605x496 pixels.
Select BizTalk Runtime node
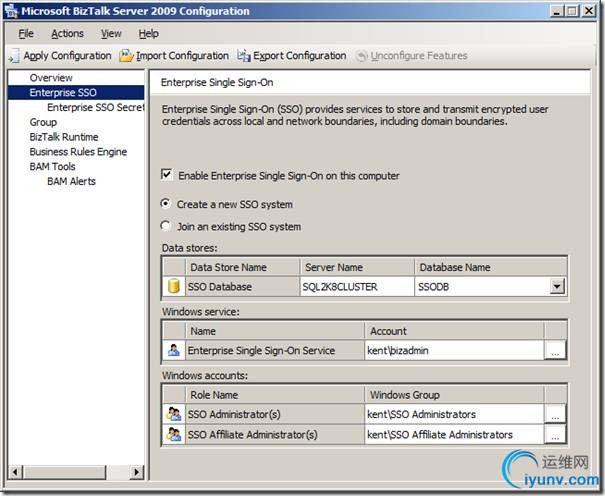click(x=64, y=137)
